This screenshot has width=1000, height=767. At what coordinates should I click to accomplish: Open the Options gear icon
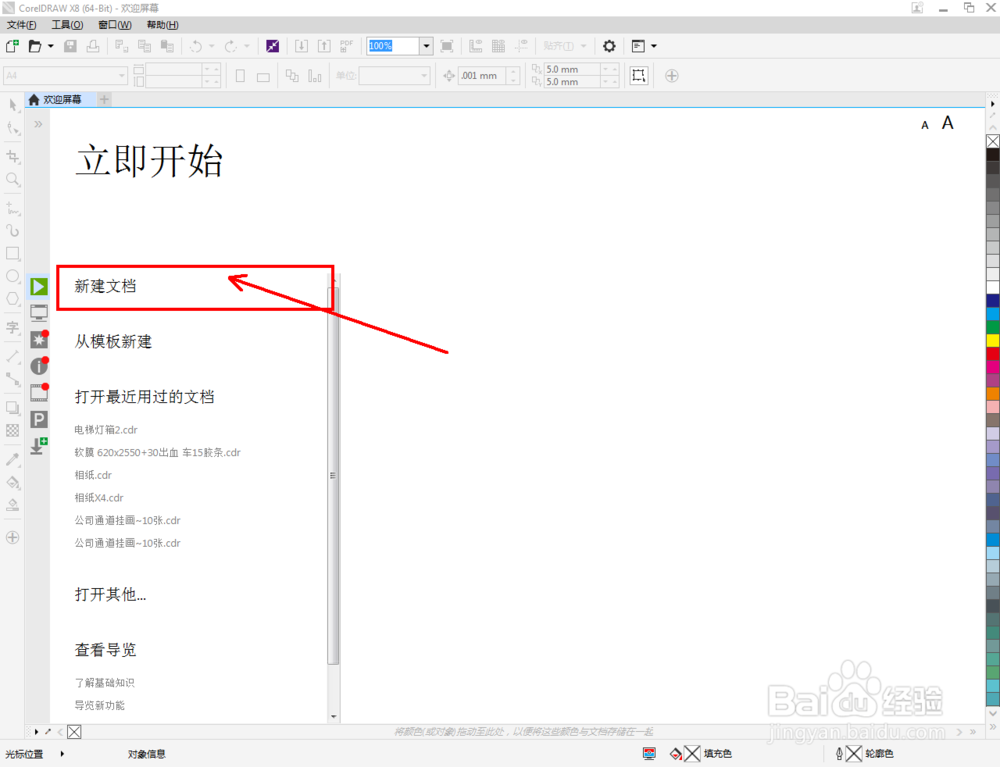(x=609, y=46)
